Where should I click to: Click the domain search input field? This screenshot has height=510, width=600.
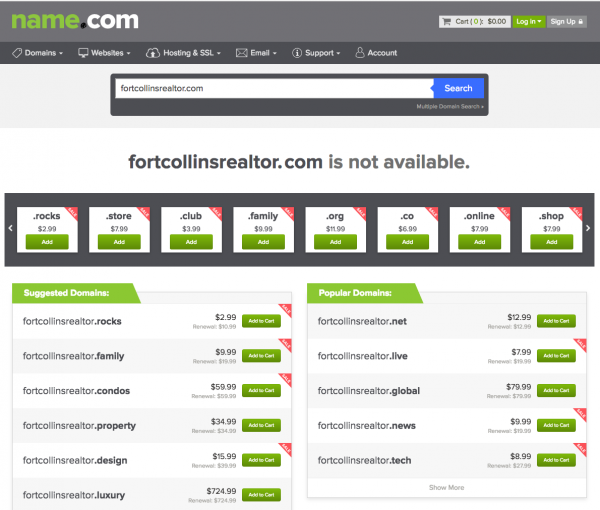coord(274,88)
